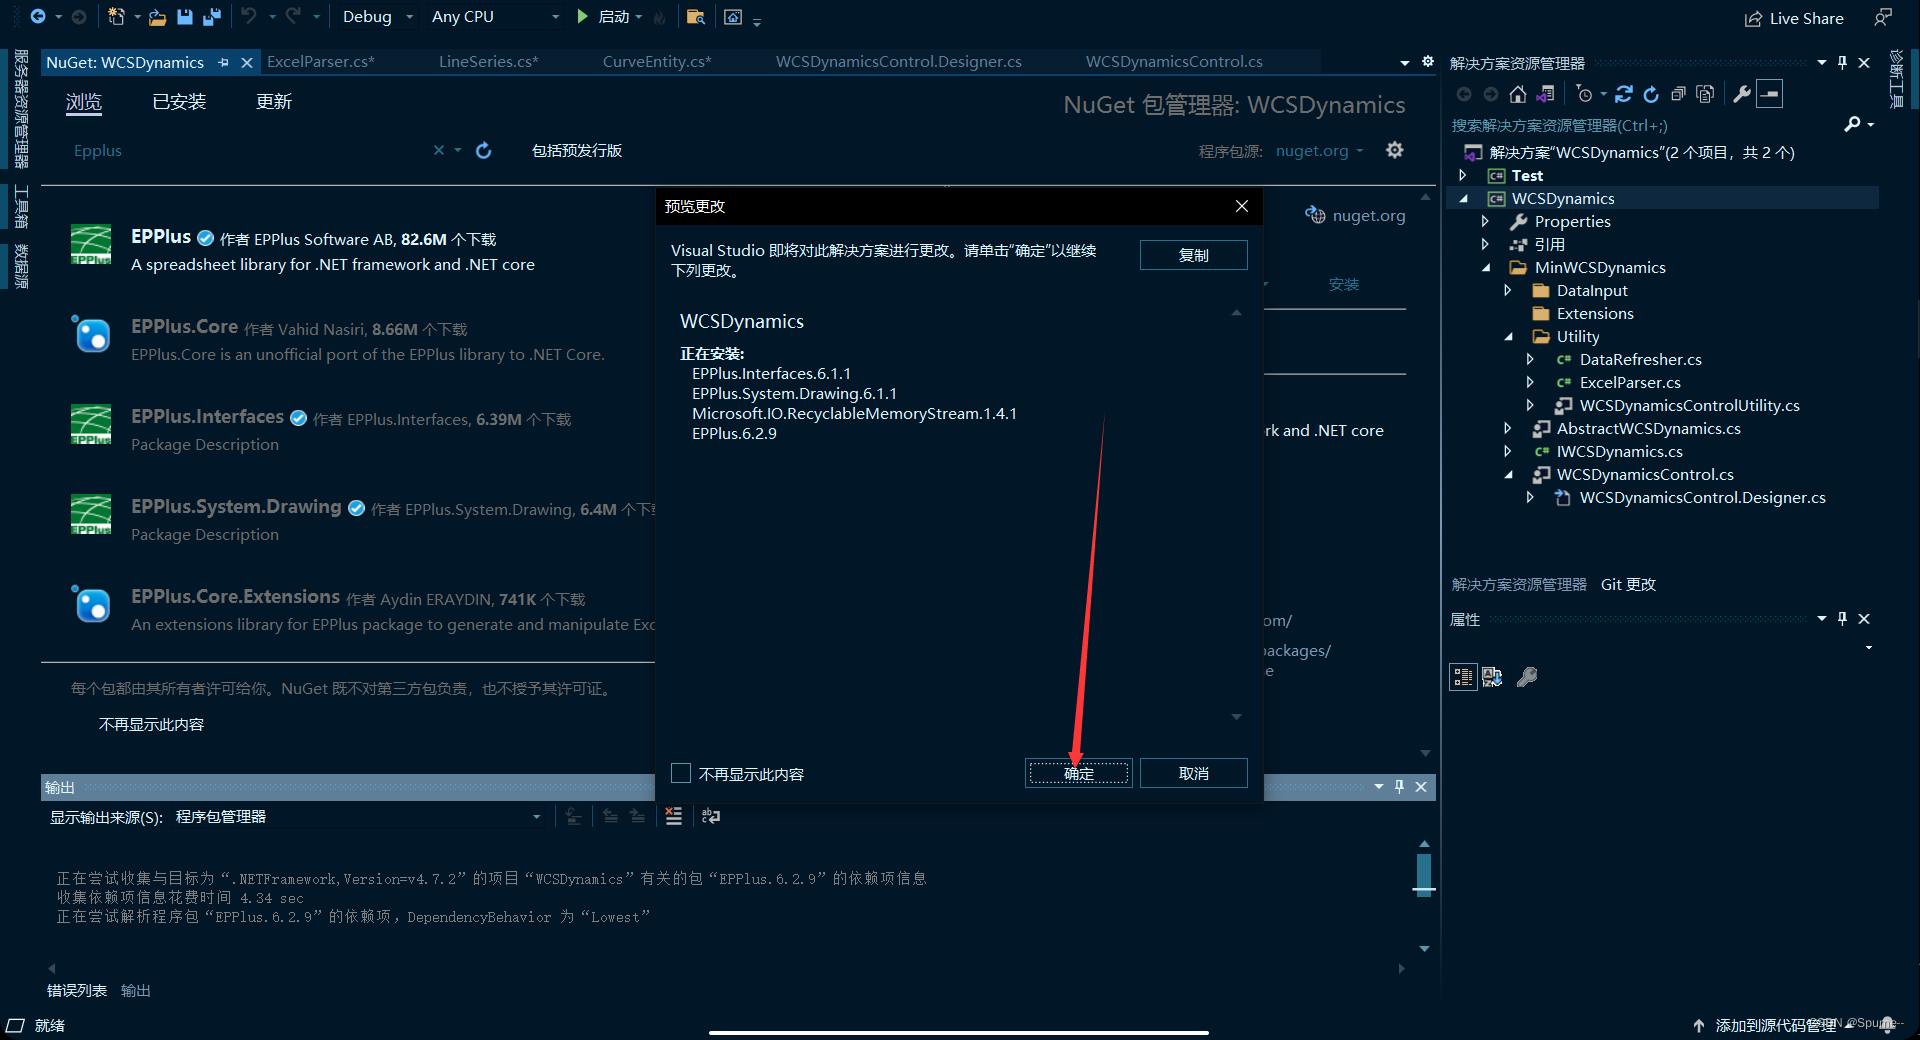Click Solution Explorer refresh icon
This screenshot has width=1920, height=1040.
point(1651,94)
